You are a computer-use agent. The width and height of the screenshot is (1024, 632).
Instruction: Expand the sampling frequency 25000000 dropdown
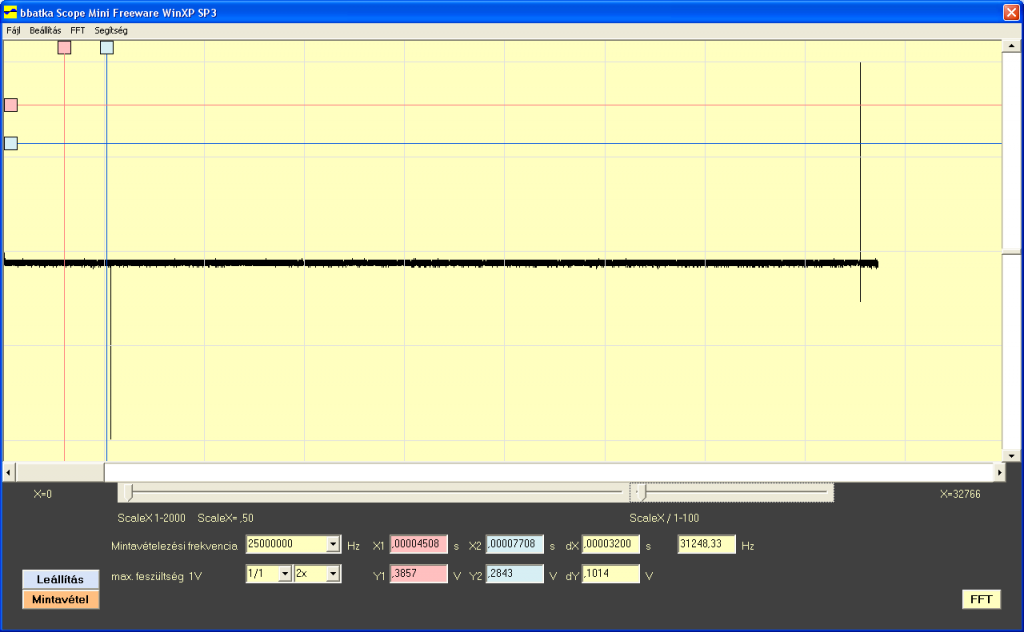point(333,545)
